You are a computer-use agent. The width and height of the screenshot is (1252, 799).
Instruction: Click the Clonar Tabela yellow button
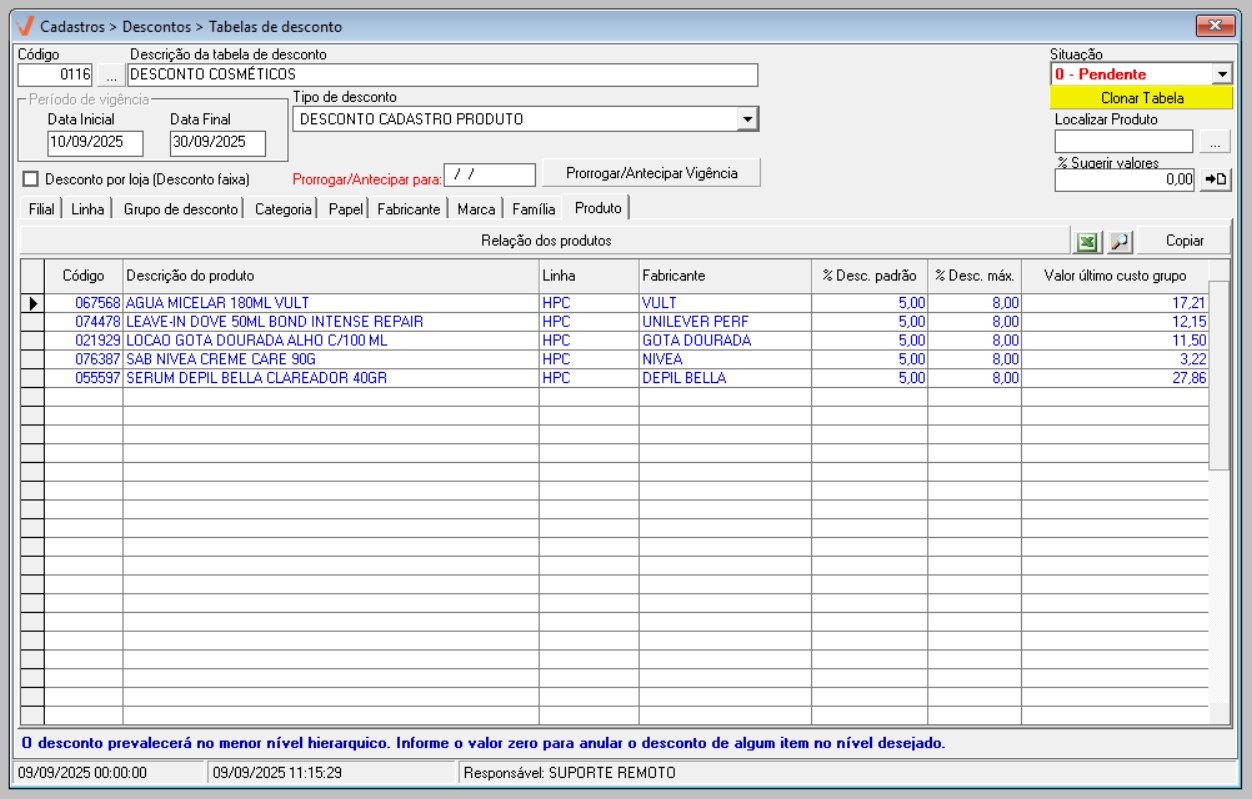(1141, 98)
